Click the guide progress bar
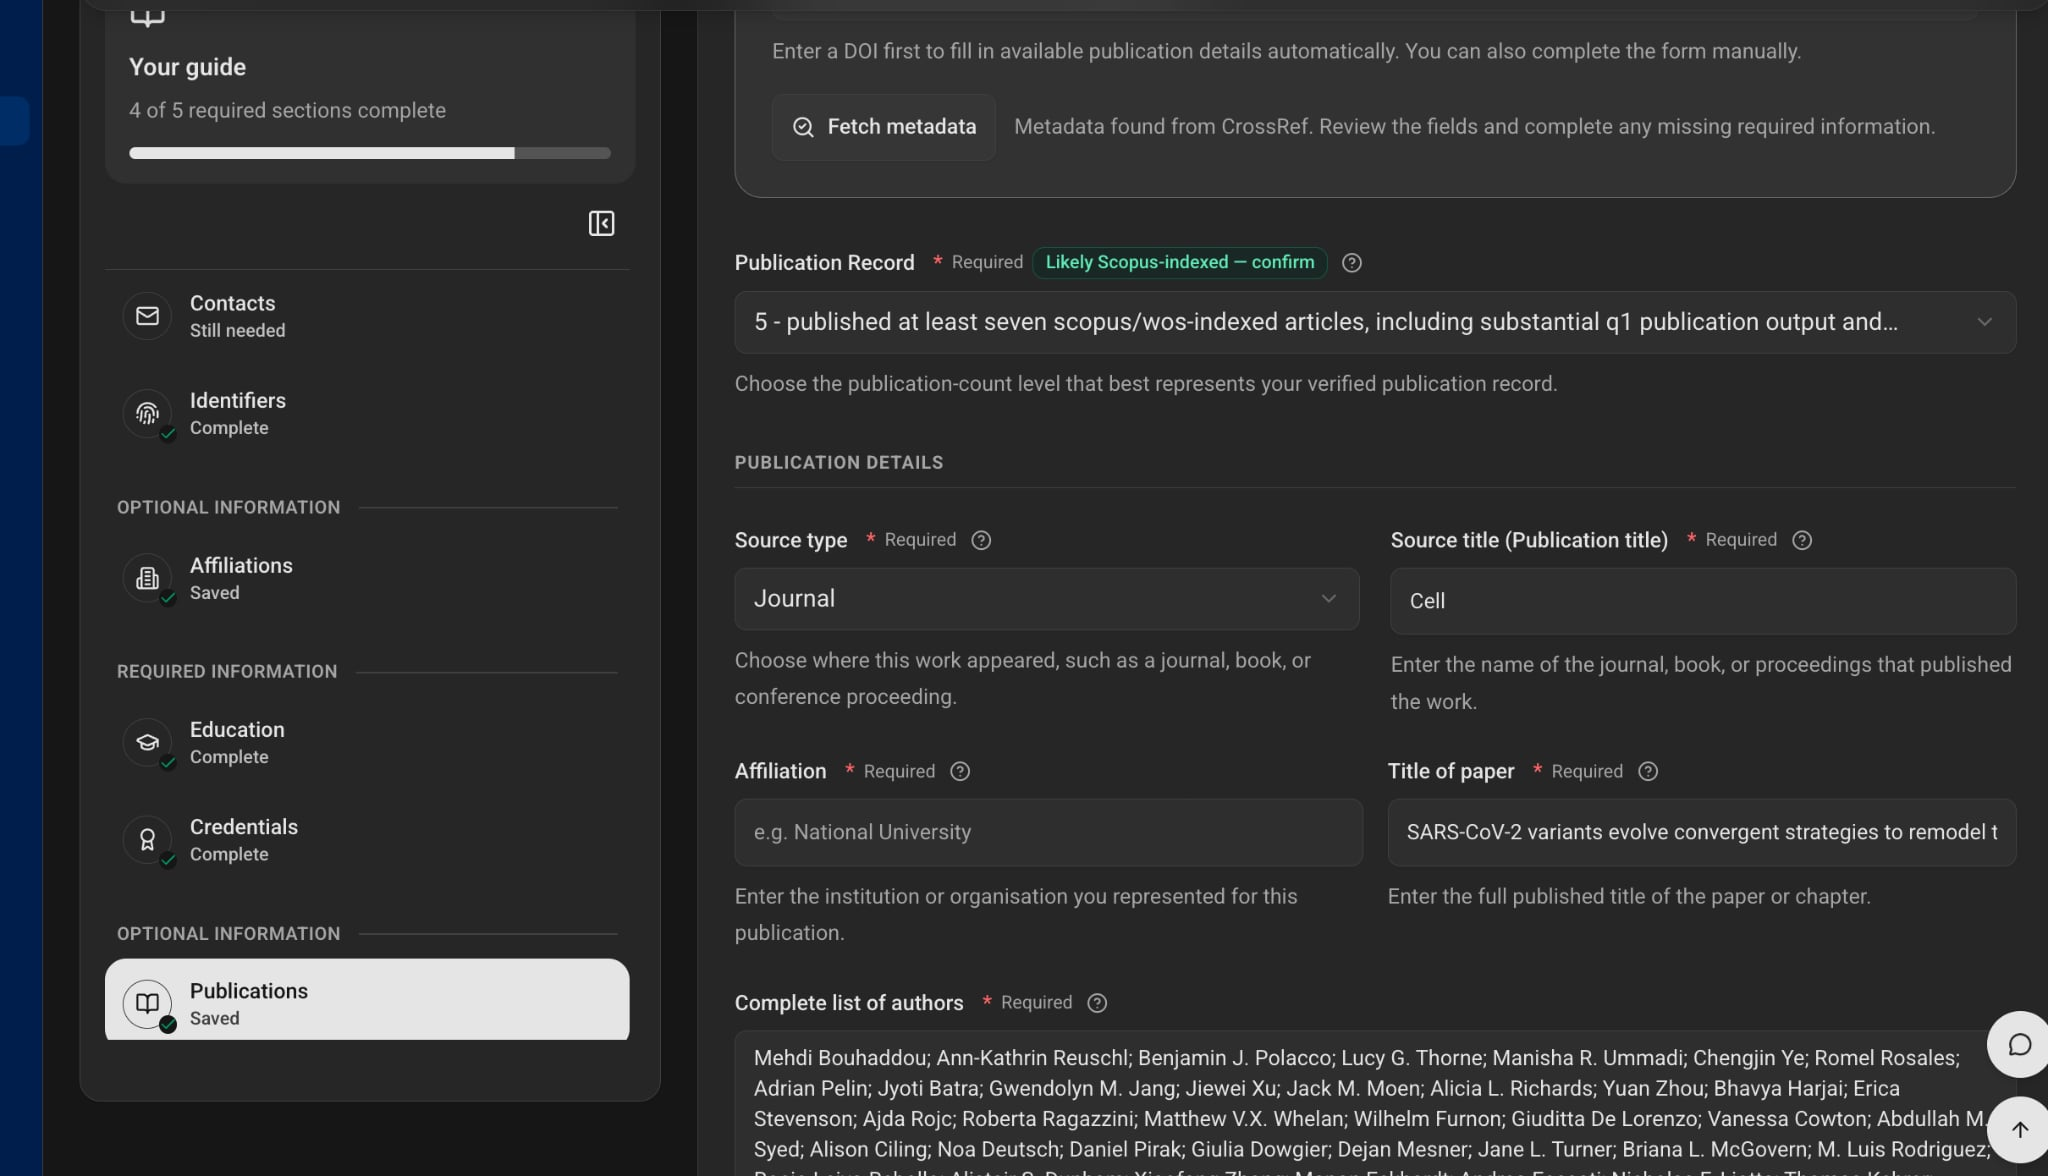This screenshot has width=2048, height=1176. tap(369, 153)
